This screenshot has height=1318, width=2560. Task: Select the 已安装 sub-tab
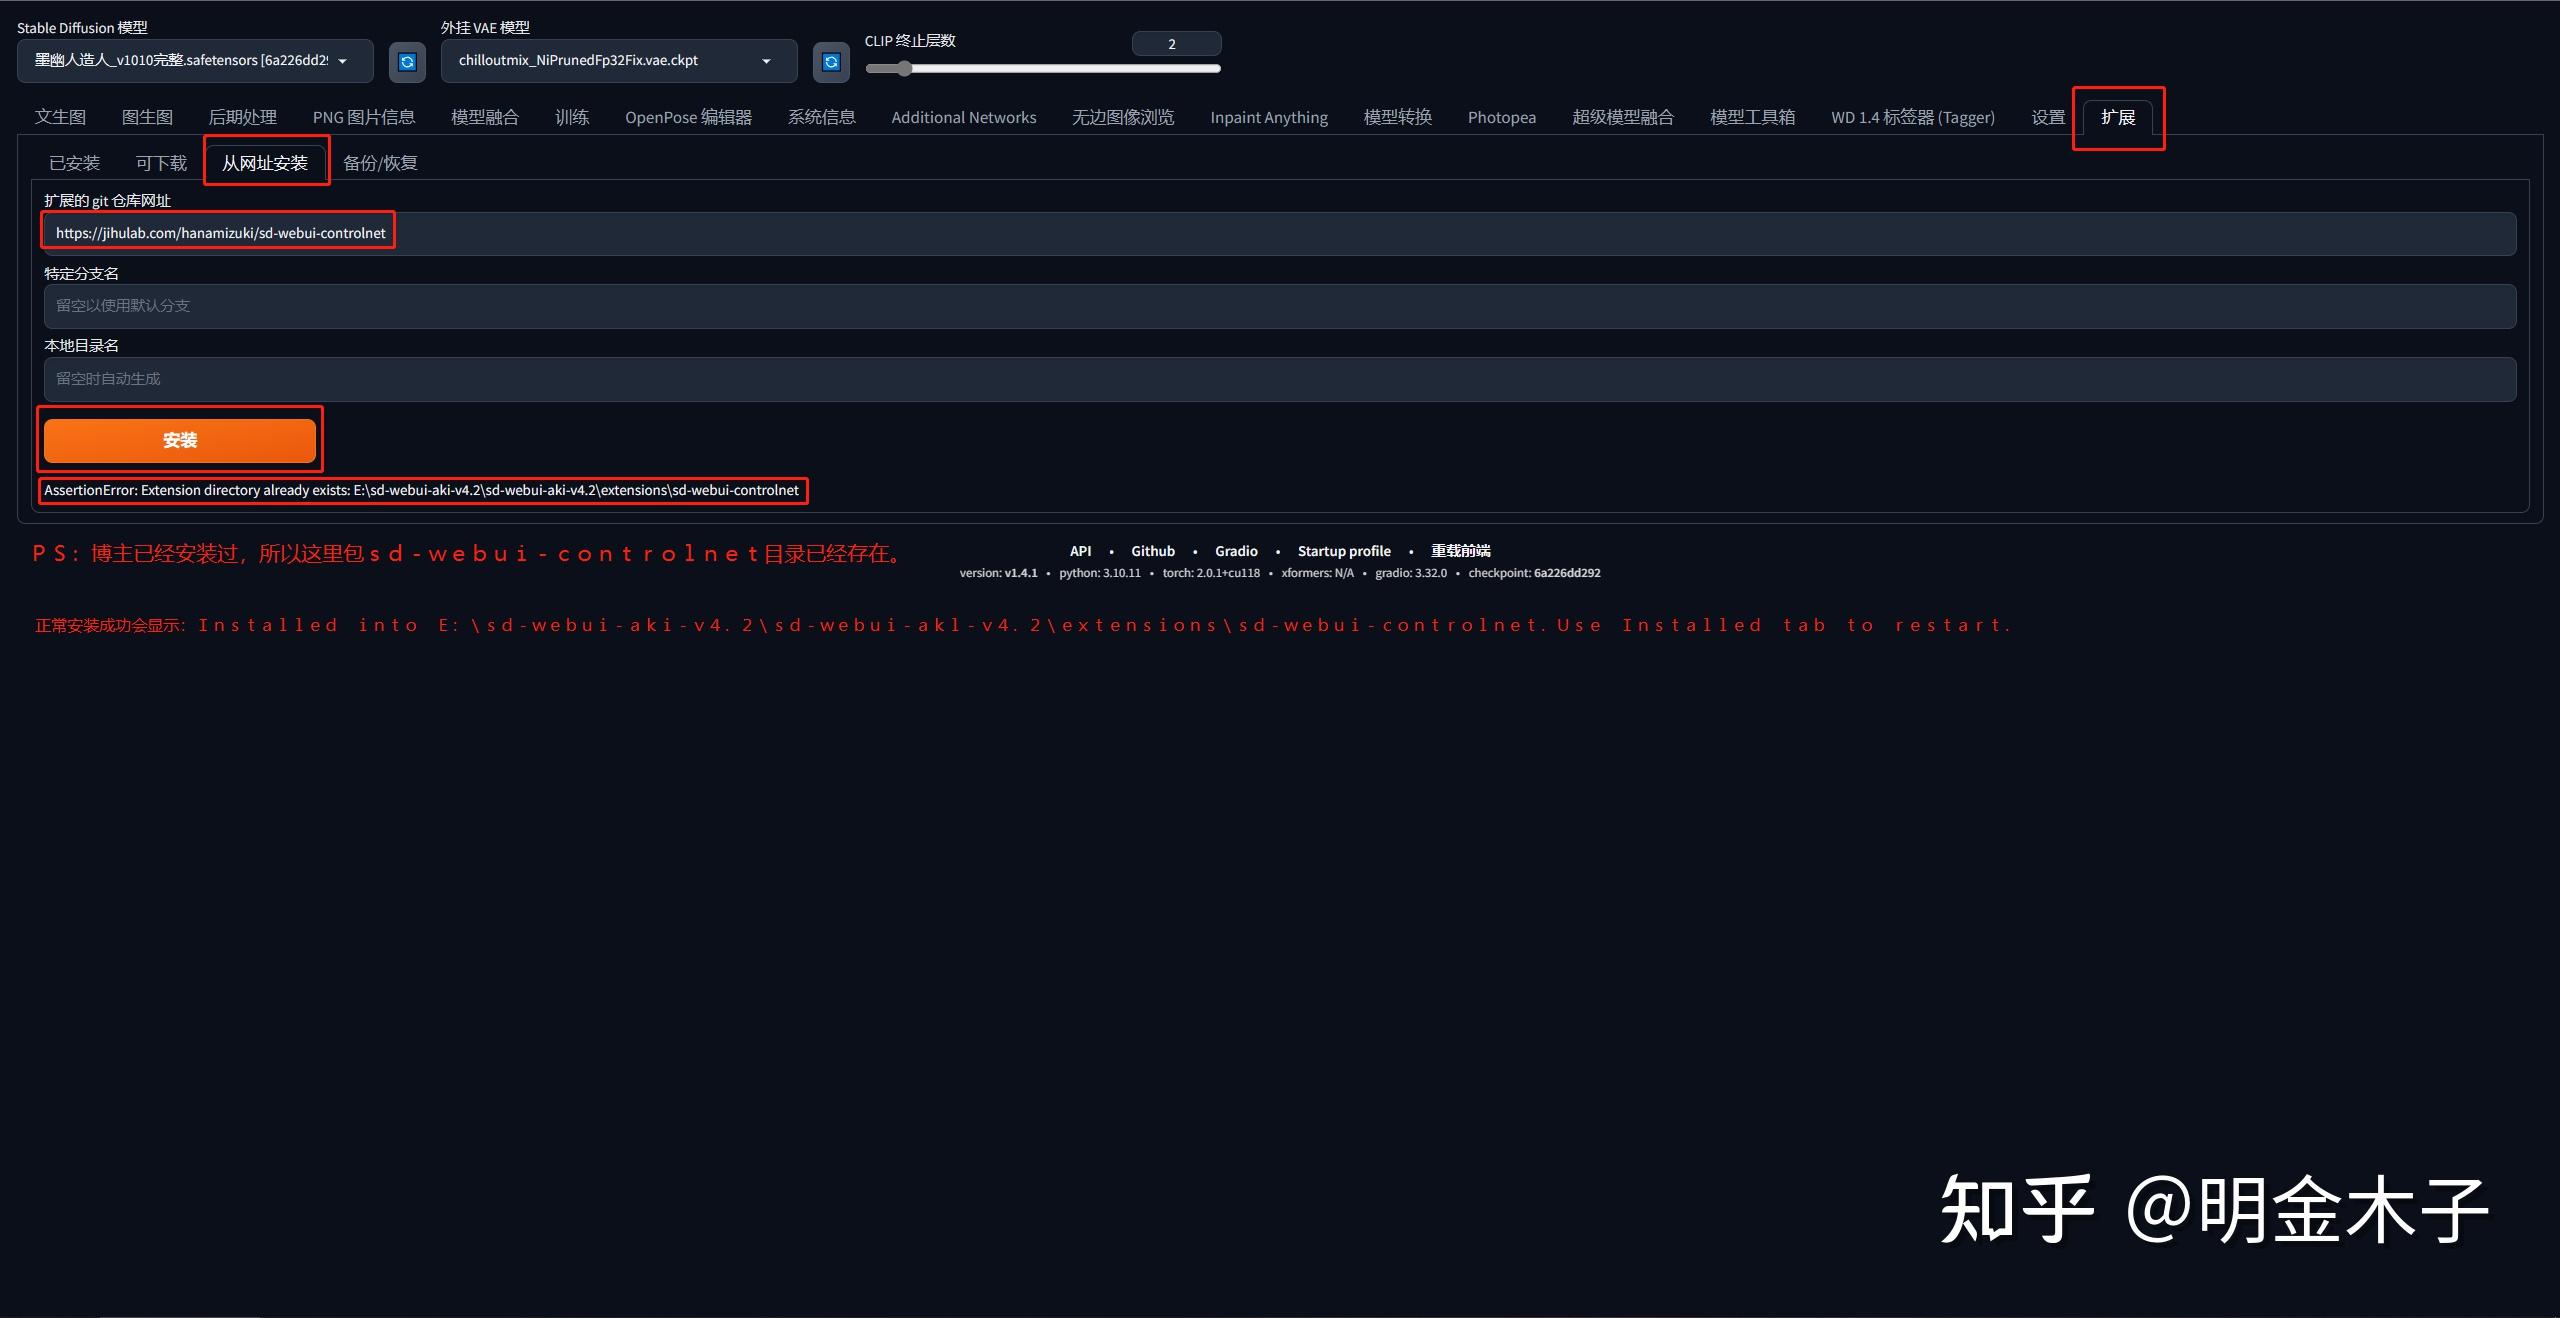(74, 163)
